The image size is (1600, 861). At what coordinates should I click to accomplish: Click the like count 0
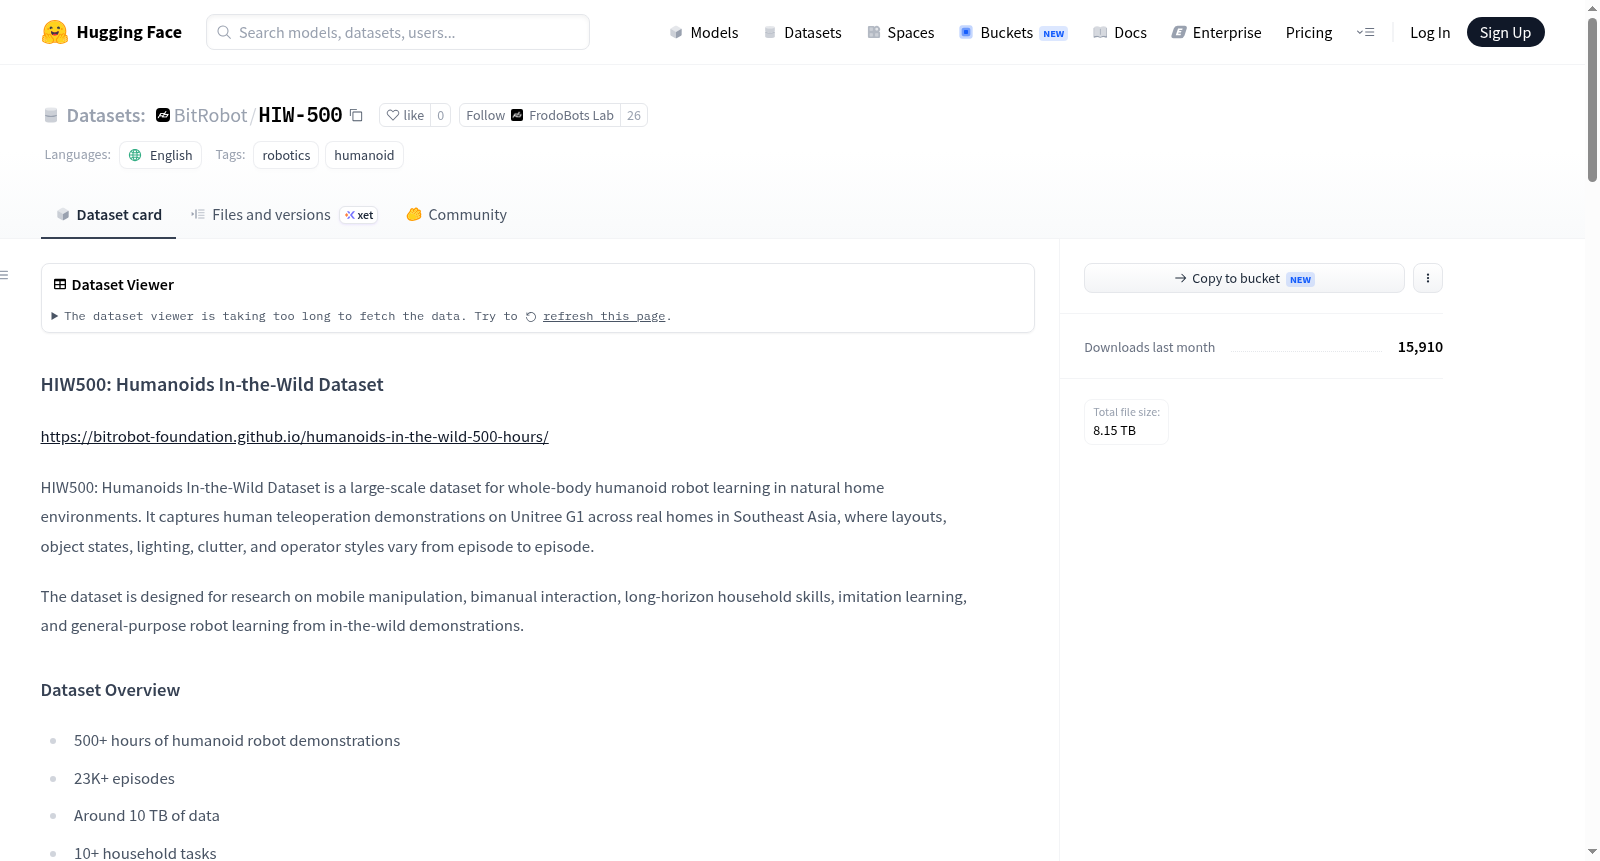[x=441, y=115]
